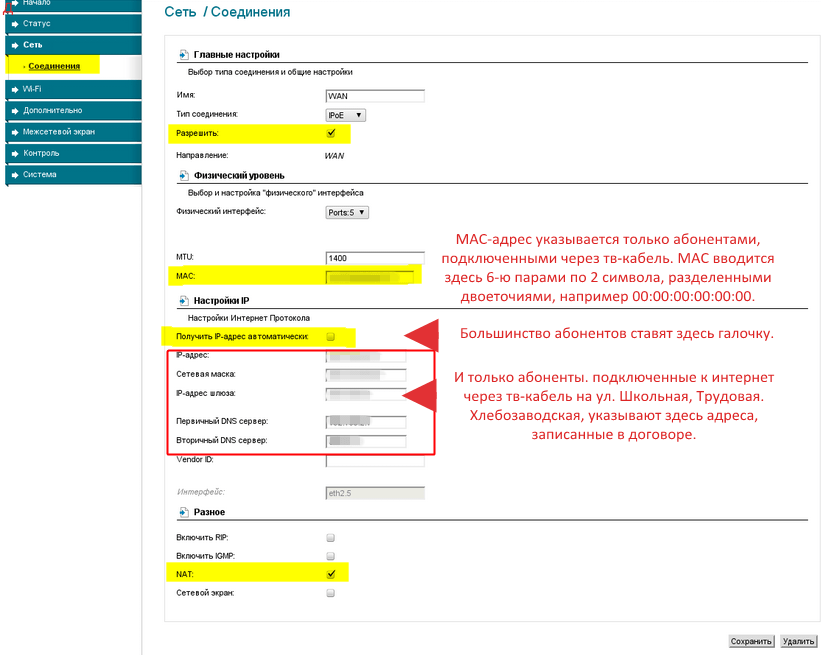Image resolution: width=821 pixels, height=655 pixels.
Task: Click the Настройки IP section icon
Action: tap(183, 301)
